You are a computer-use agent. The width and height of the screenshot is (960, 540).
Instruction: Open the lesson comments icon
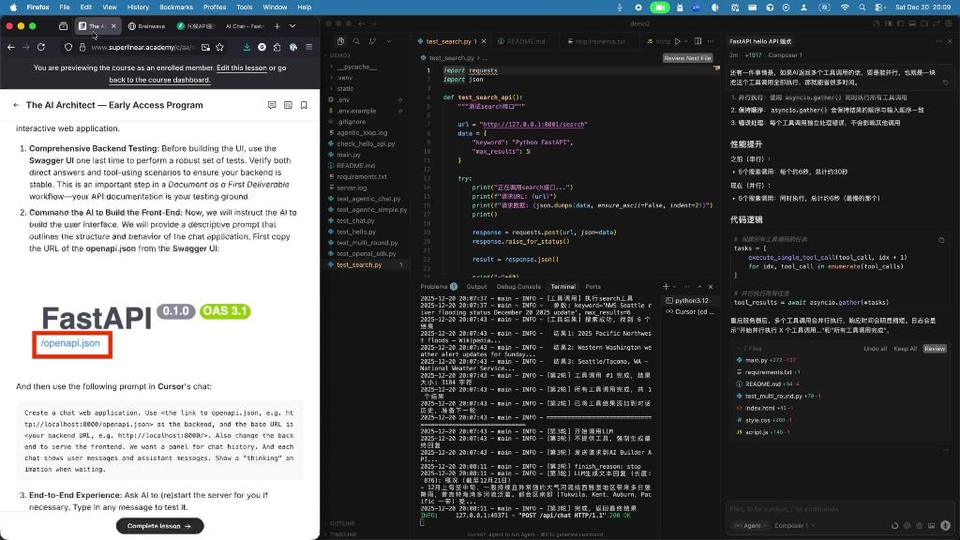pyautogui.click(x=272, y=105)
